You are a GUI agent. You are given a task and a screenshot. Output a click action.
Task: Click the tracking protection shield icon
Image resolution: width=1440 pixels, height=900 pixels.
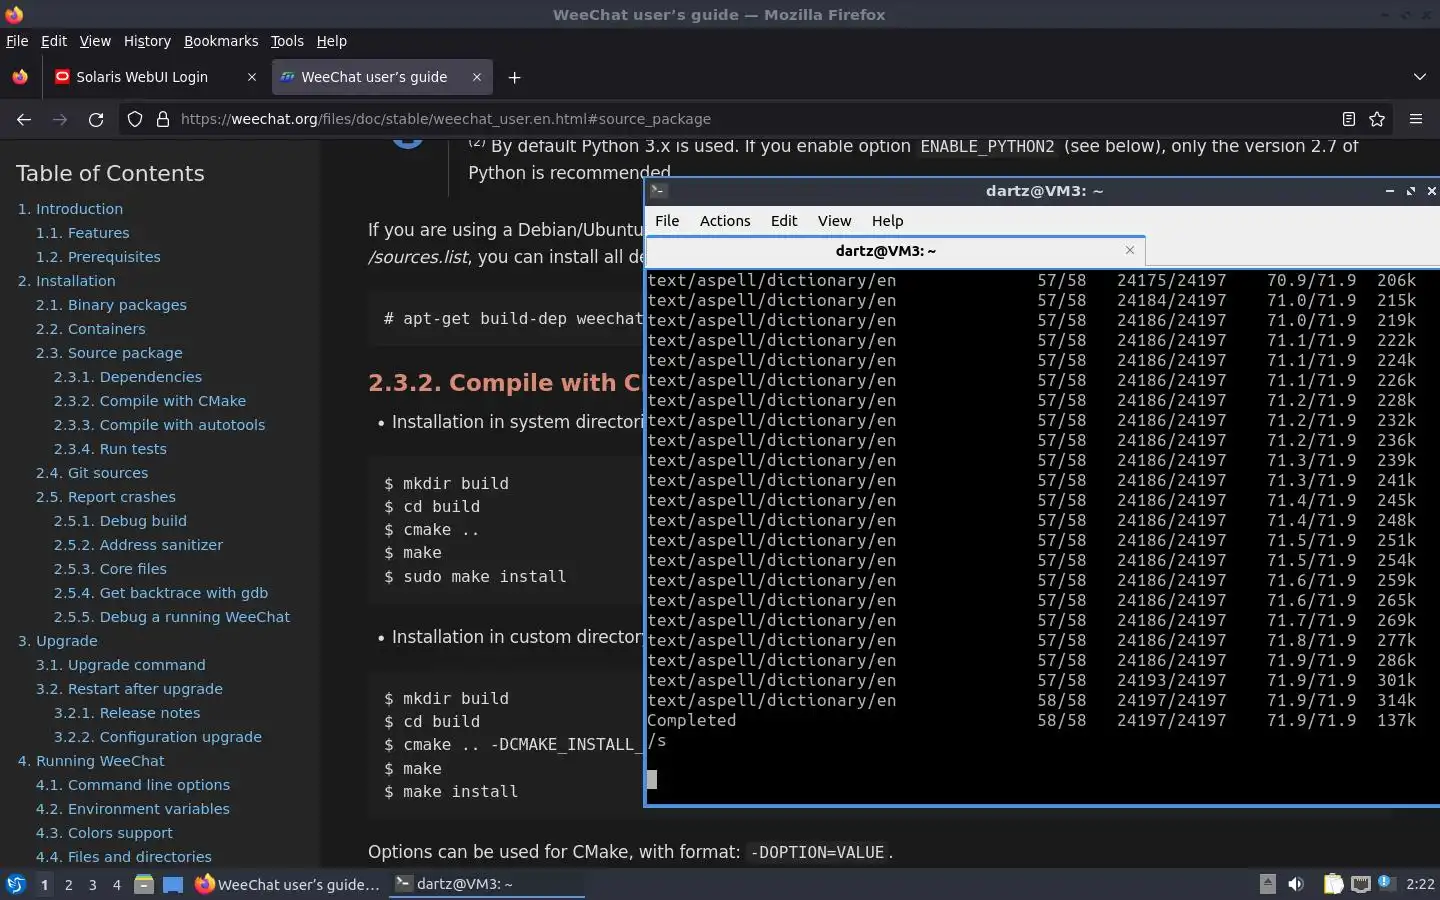coord(135,119)
